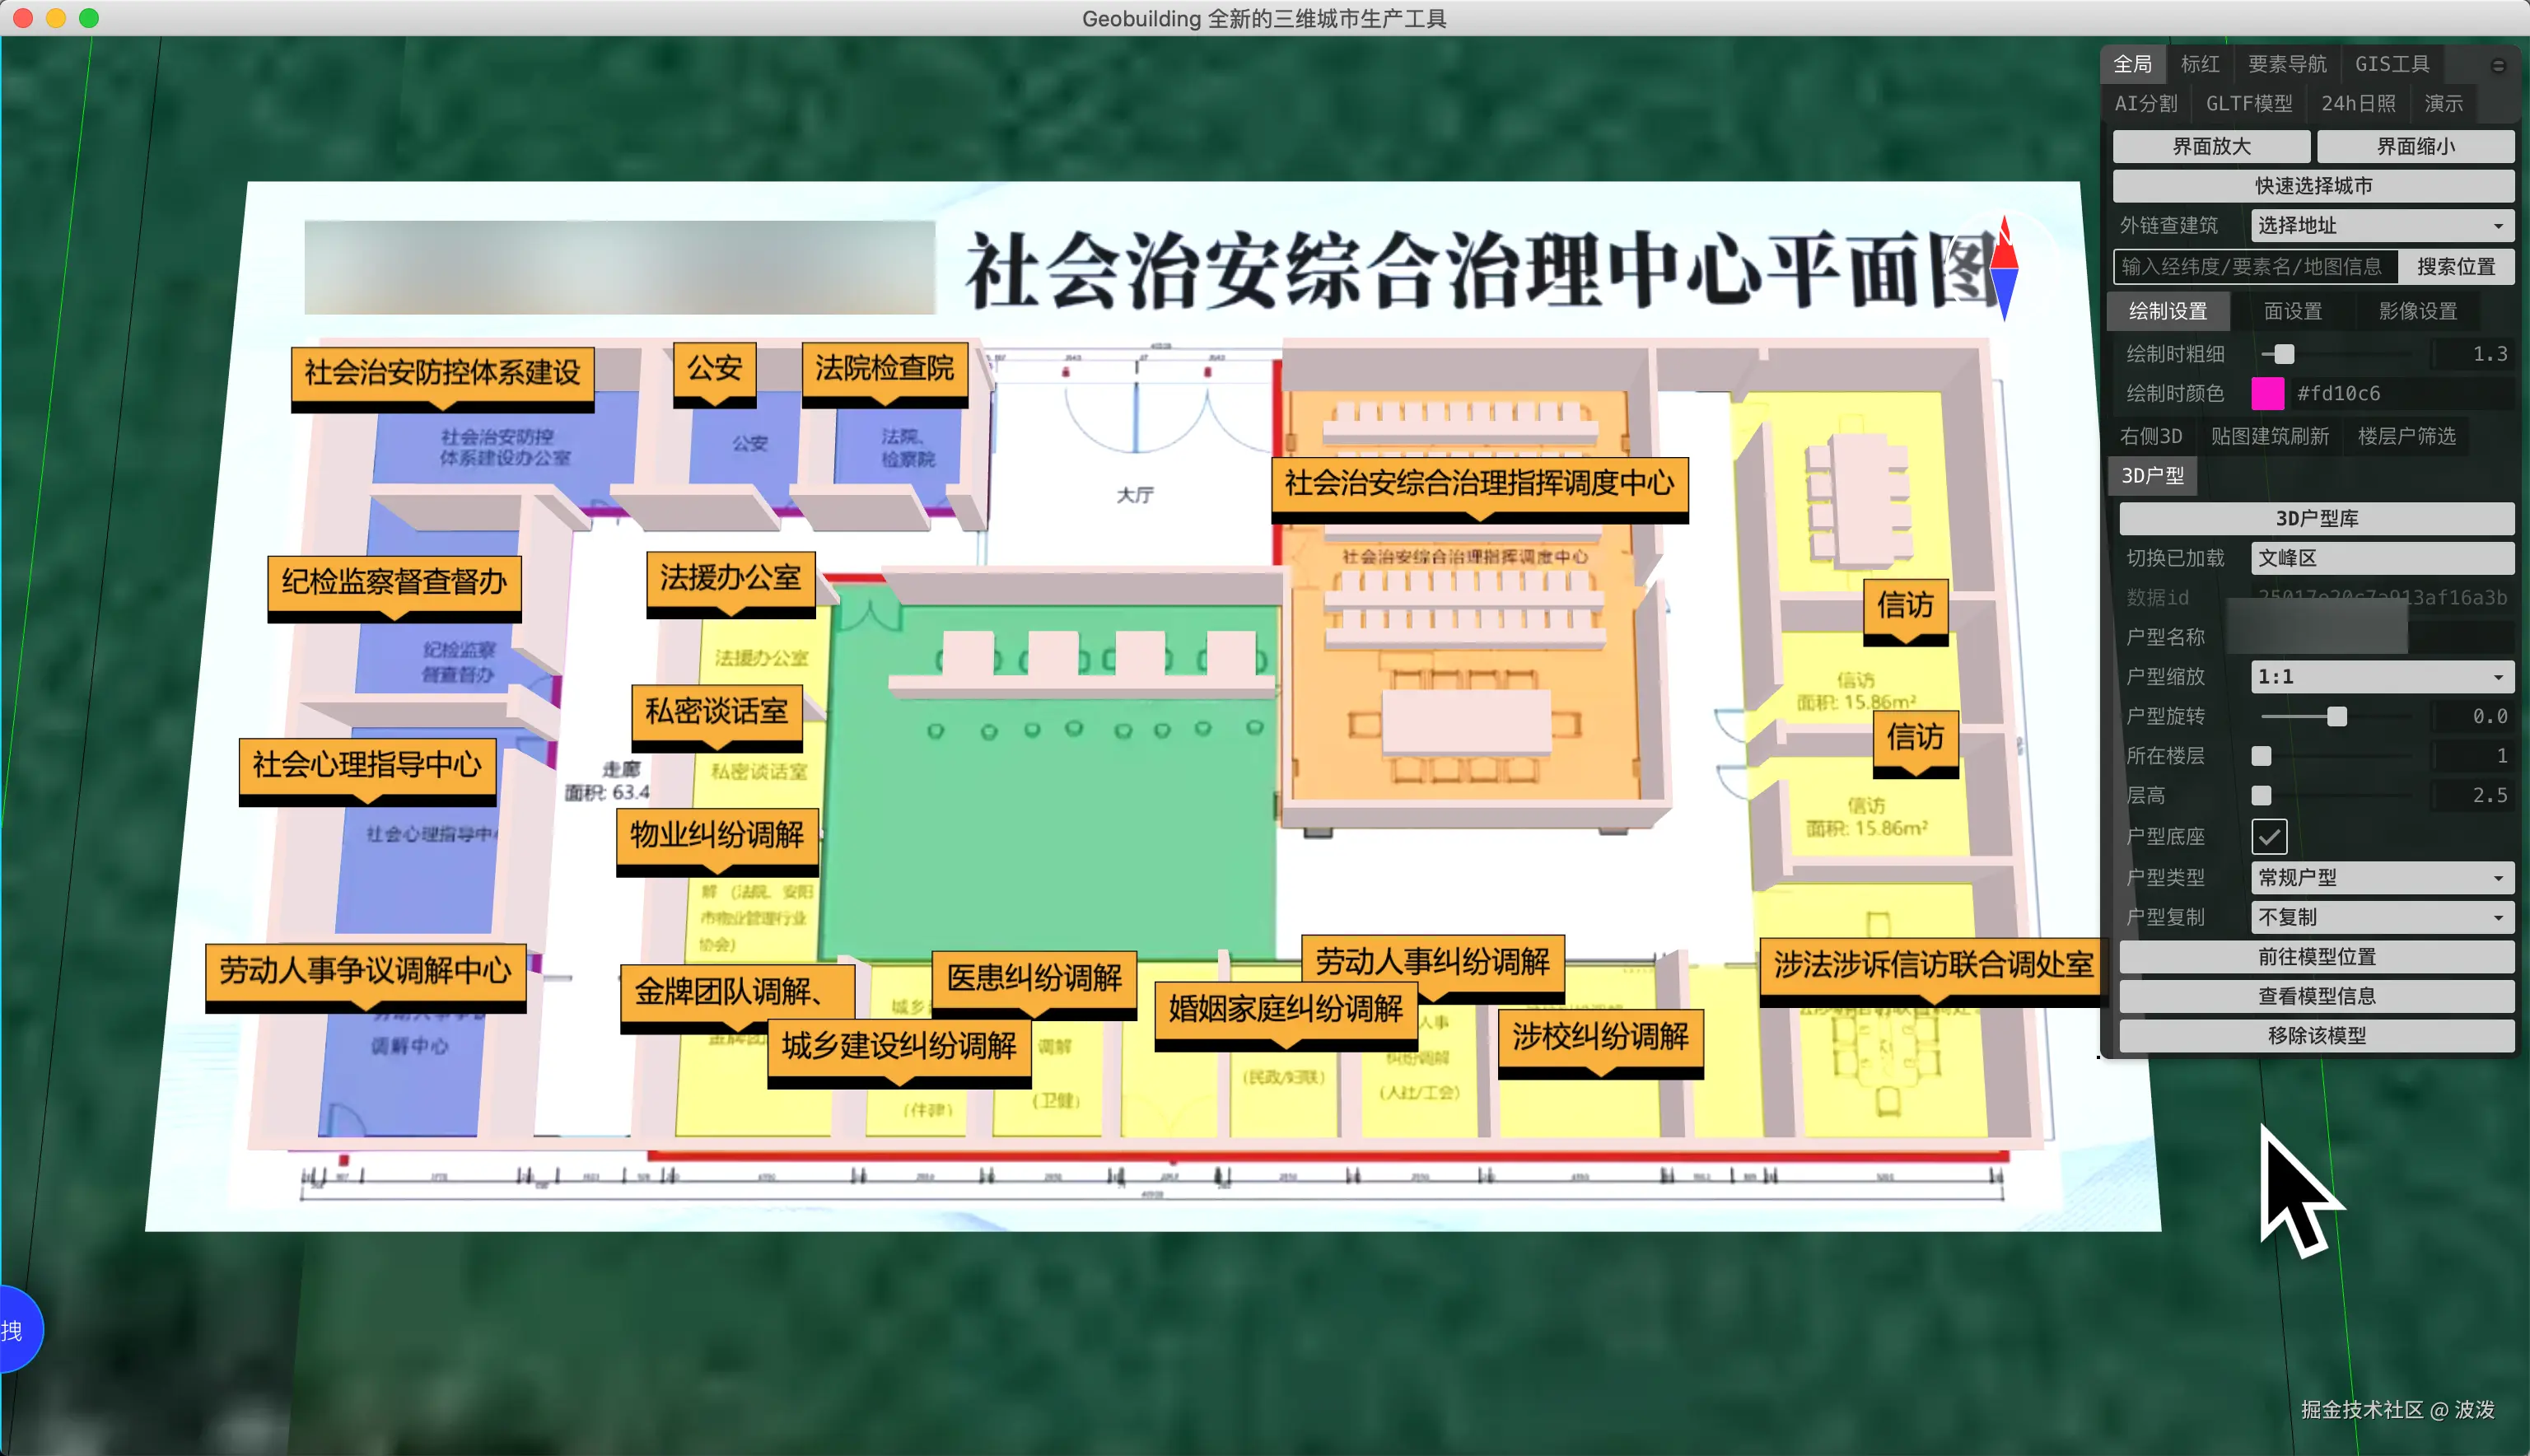Toggle the 楼层户筛选 option

pos(2405,436)
